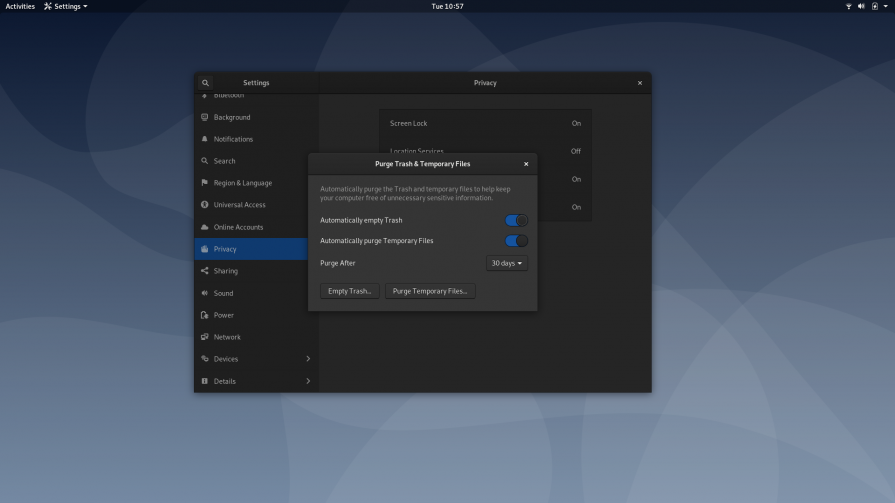The image size is (895, 503).
Task: Click the Sound speaker icon in sidebar
Action: pyautogui.click(x=205, y=293)
